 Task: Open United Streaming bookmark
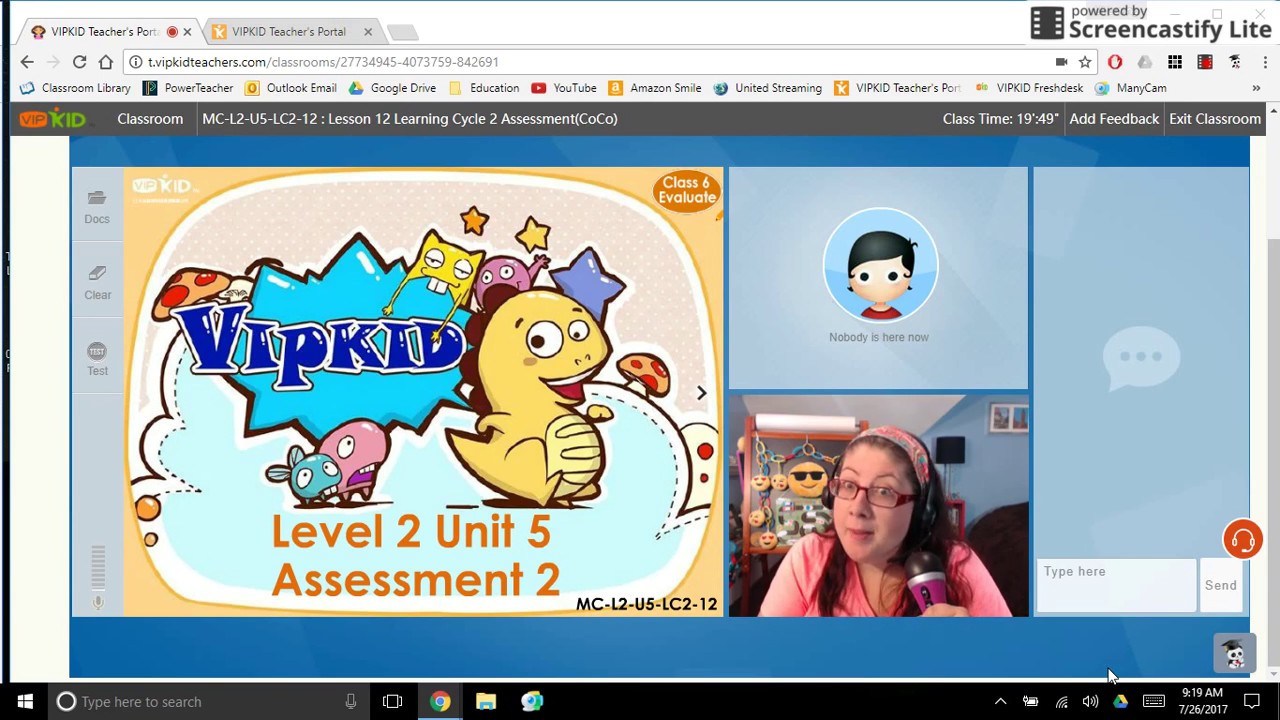(767, 88)
